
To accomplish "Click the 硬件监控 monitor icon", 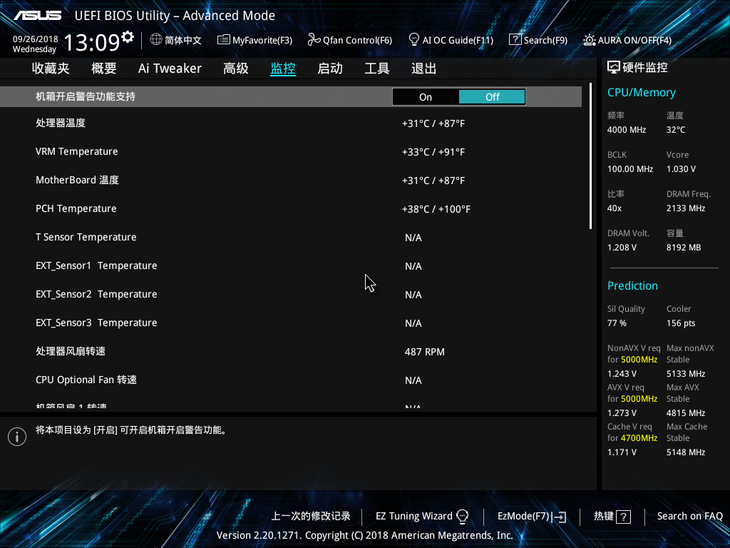I will click(x=613, y=68).
